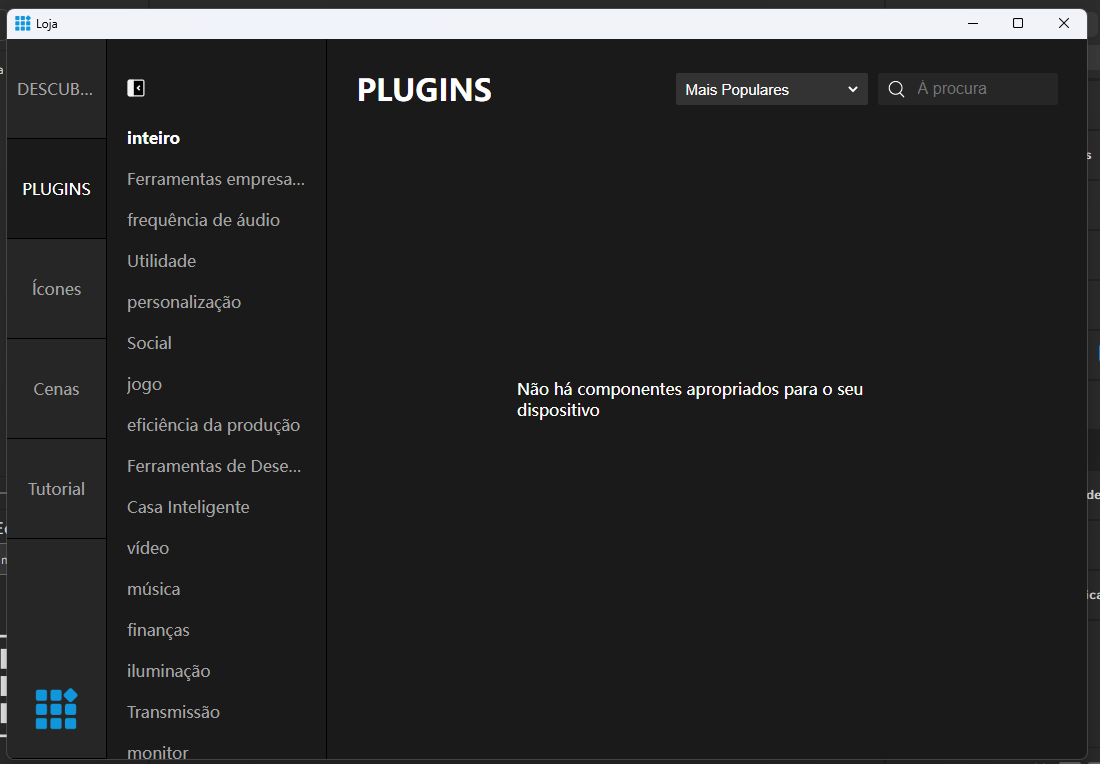Collapse the category panel with the arrow icon
This screenshot has height=764, width=1100.
[136, 88]
